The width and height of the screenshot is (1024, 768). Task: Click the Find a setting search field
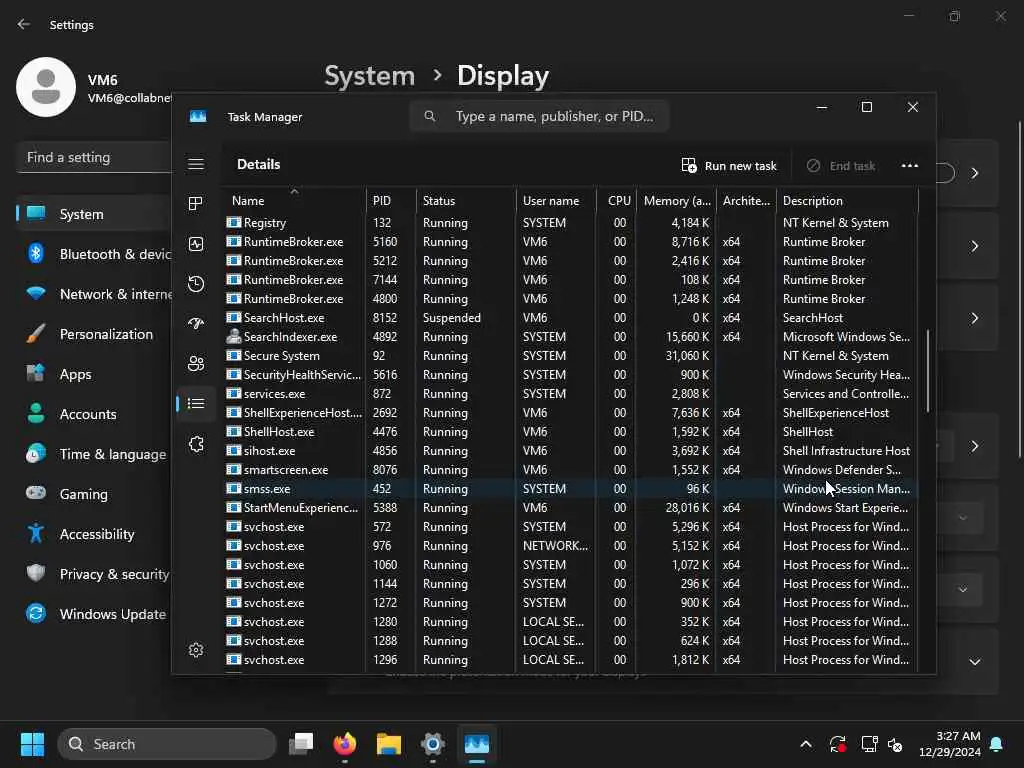coord(95,157)
